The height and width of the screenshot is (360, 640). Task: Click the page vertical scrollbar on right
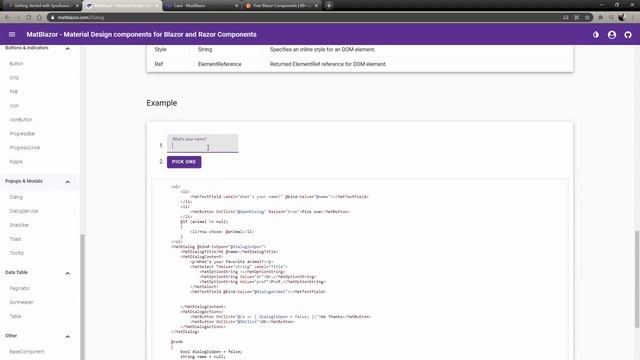pyautogui.click(x=637, y=279)
